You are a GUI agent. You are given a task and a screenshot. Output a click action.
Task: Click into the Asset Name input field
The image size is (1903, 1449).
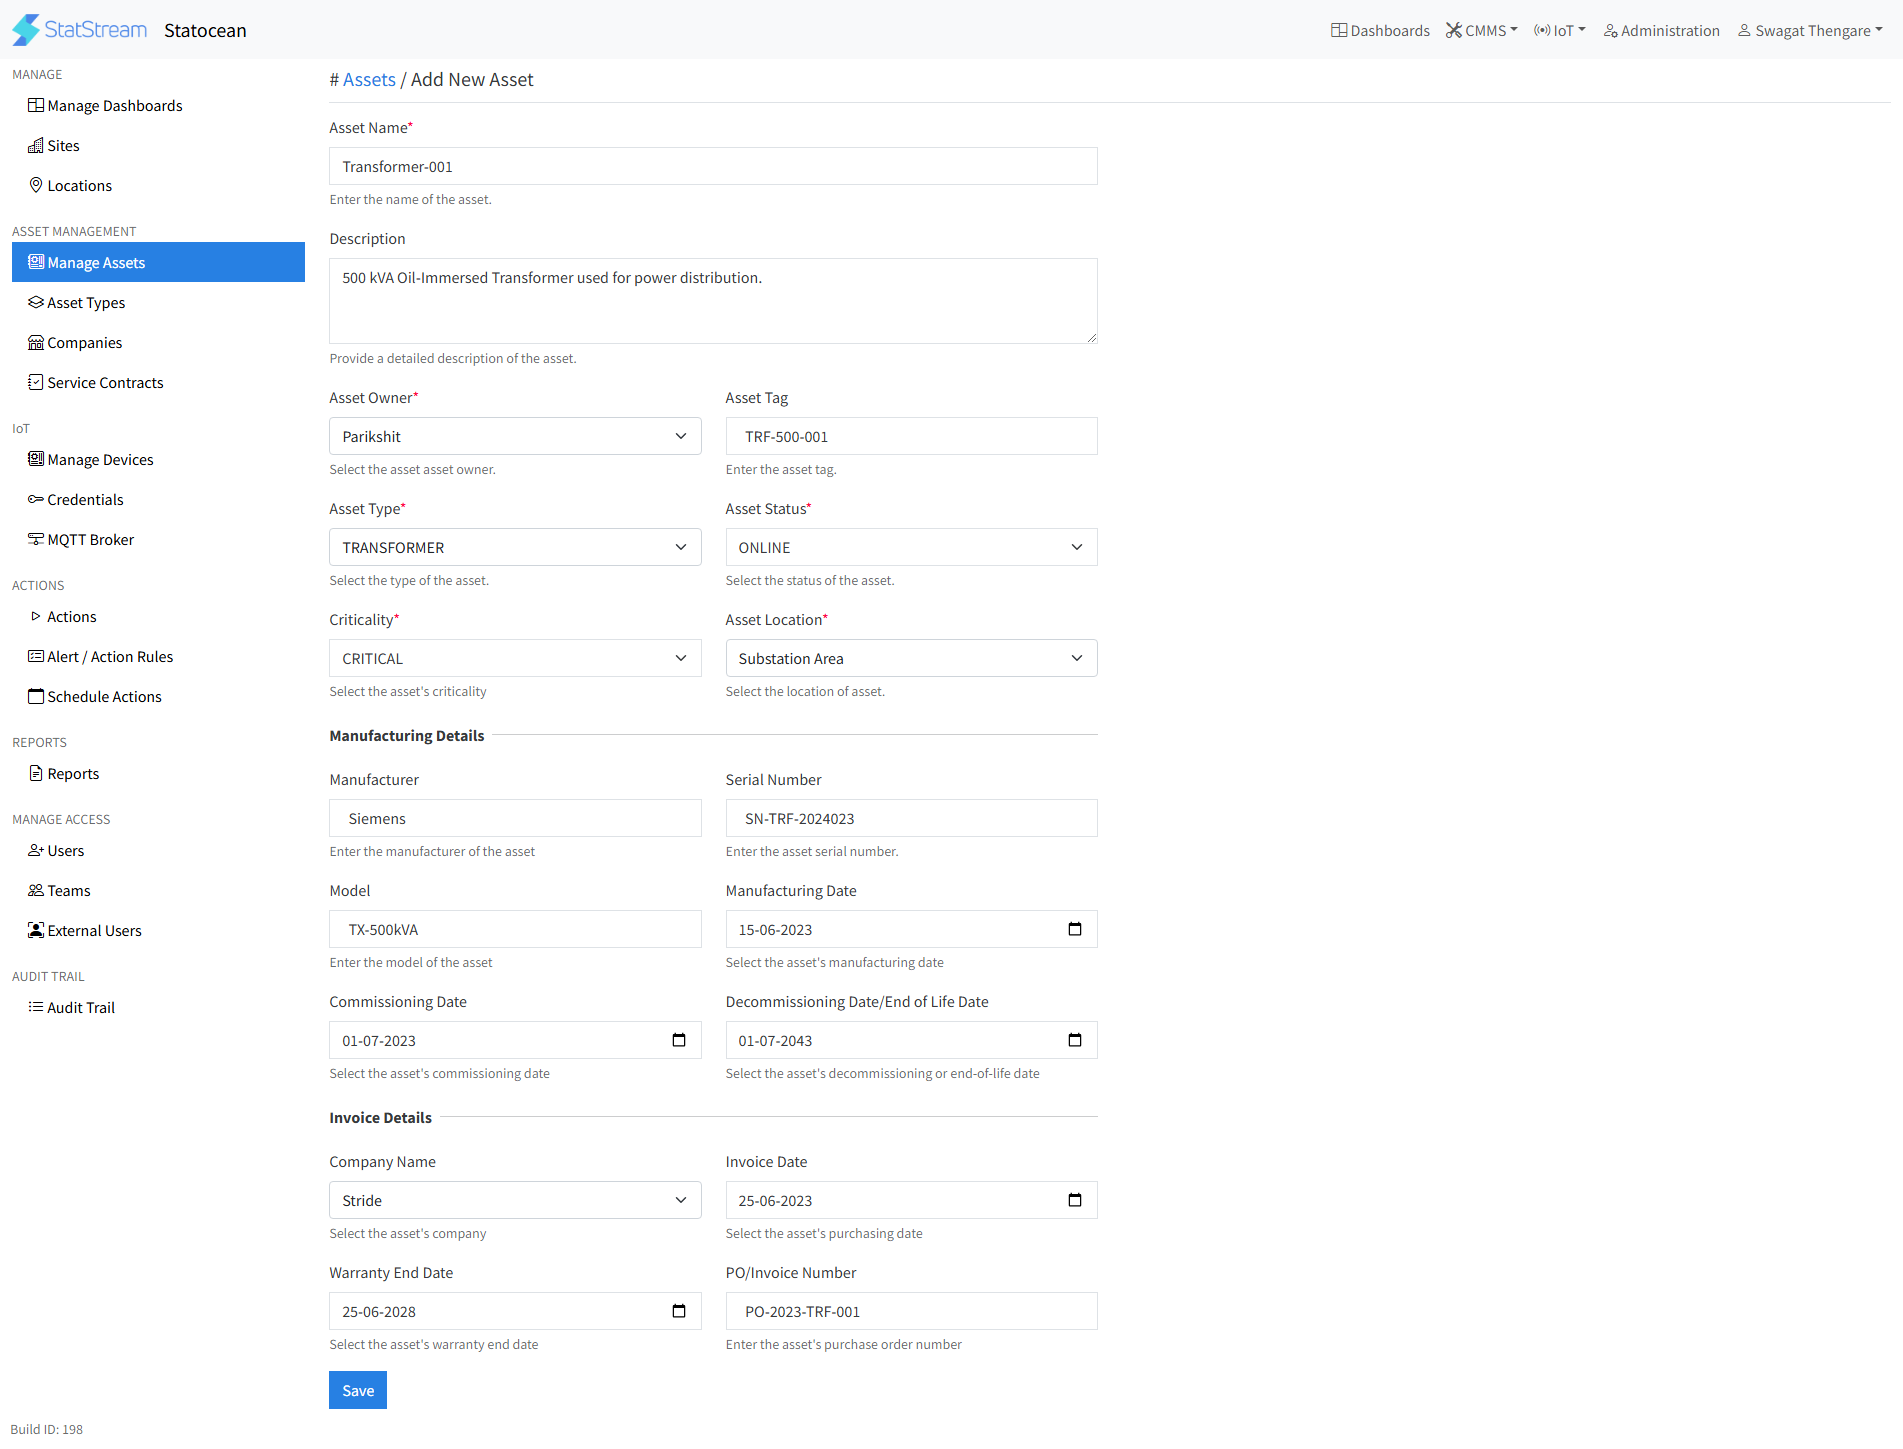(x=712, y=166)
